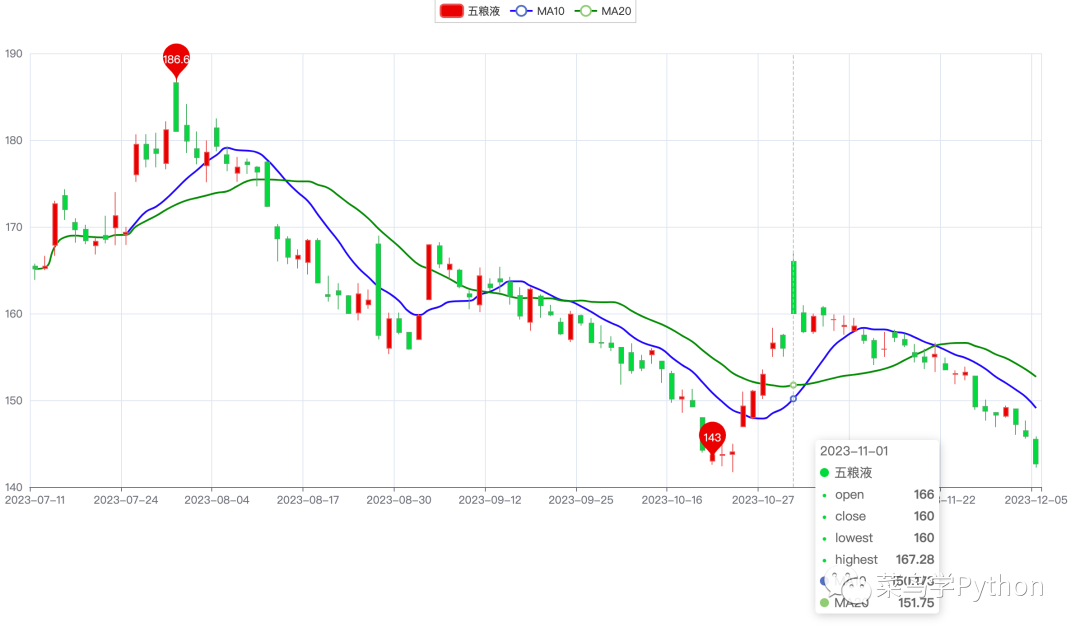Click the 五粮液 series name in the tooltip
The width and height of the screenshot is (1080, 637).
tap(853, 472)
